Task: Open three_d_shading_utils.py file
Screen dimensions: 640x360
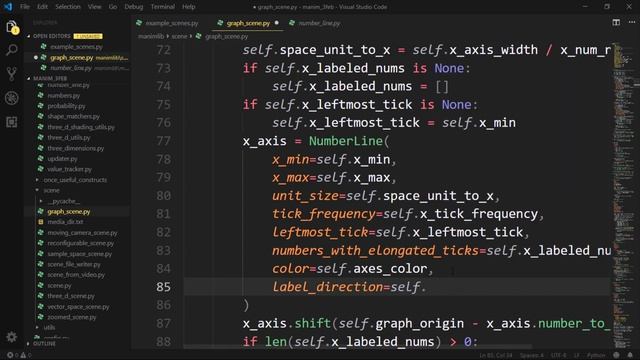Action: tap(81, 127)
